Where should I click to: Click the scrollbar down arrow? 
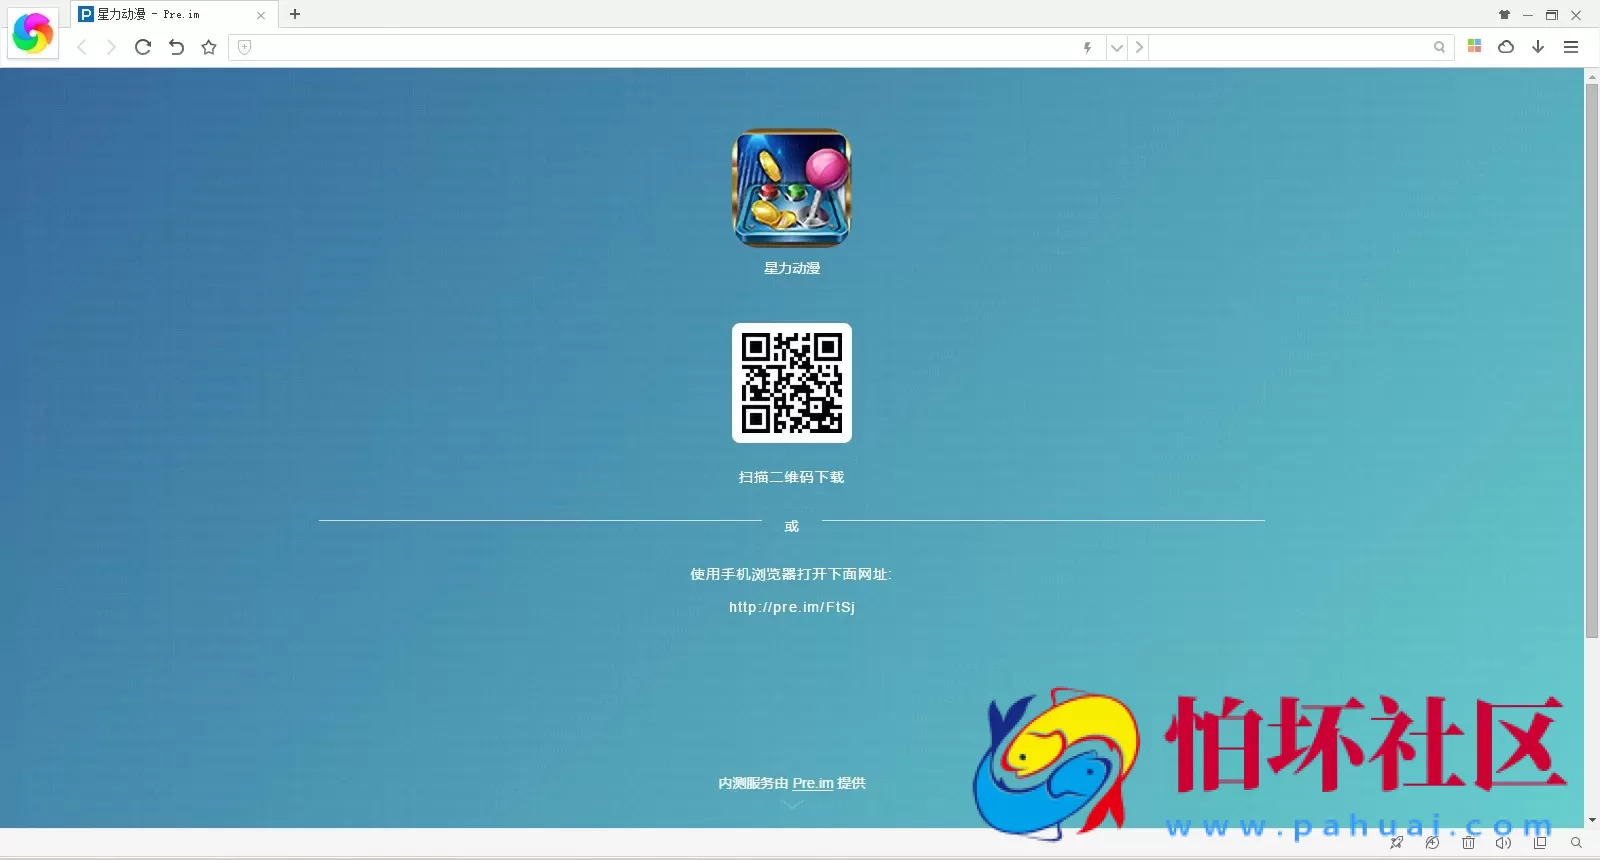click(x=1592, y=820)
